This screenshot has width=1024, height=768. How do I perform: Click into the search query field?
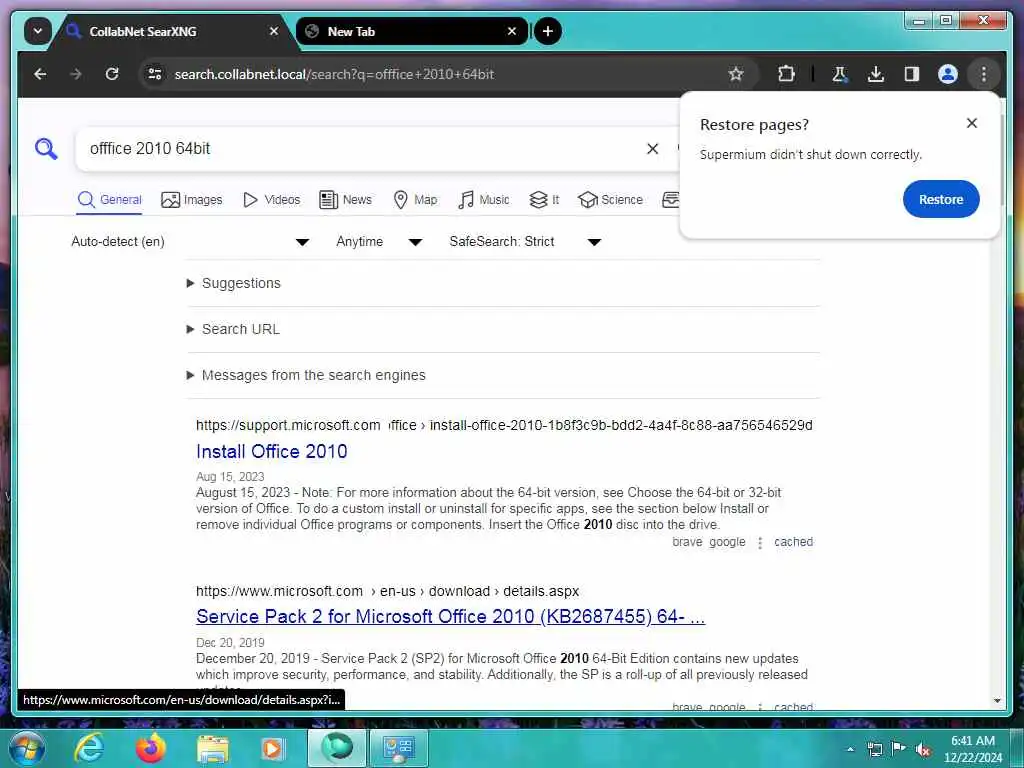click(x=359, y=149)
